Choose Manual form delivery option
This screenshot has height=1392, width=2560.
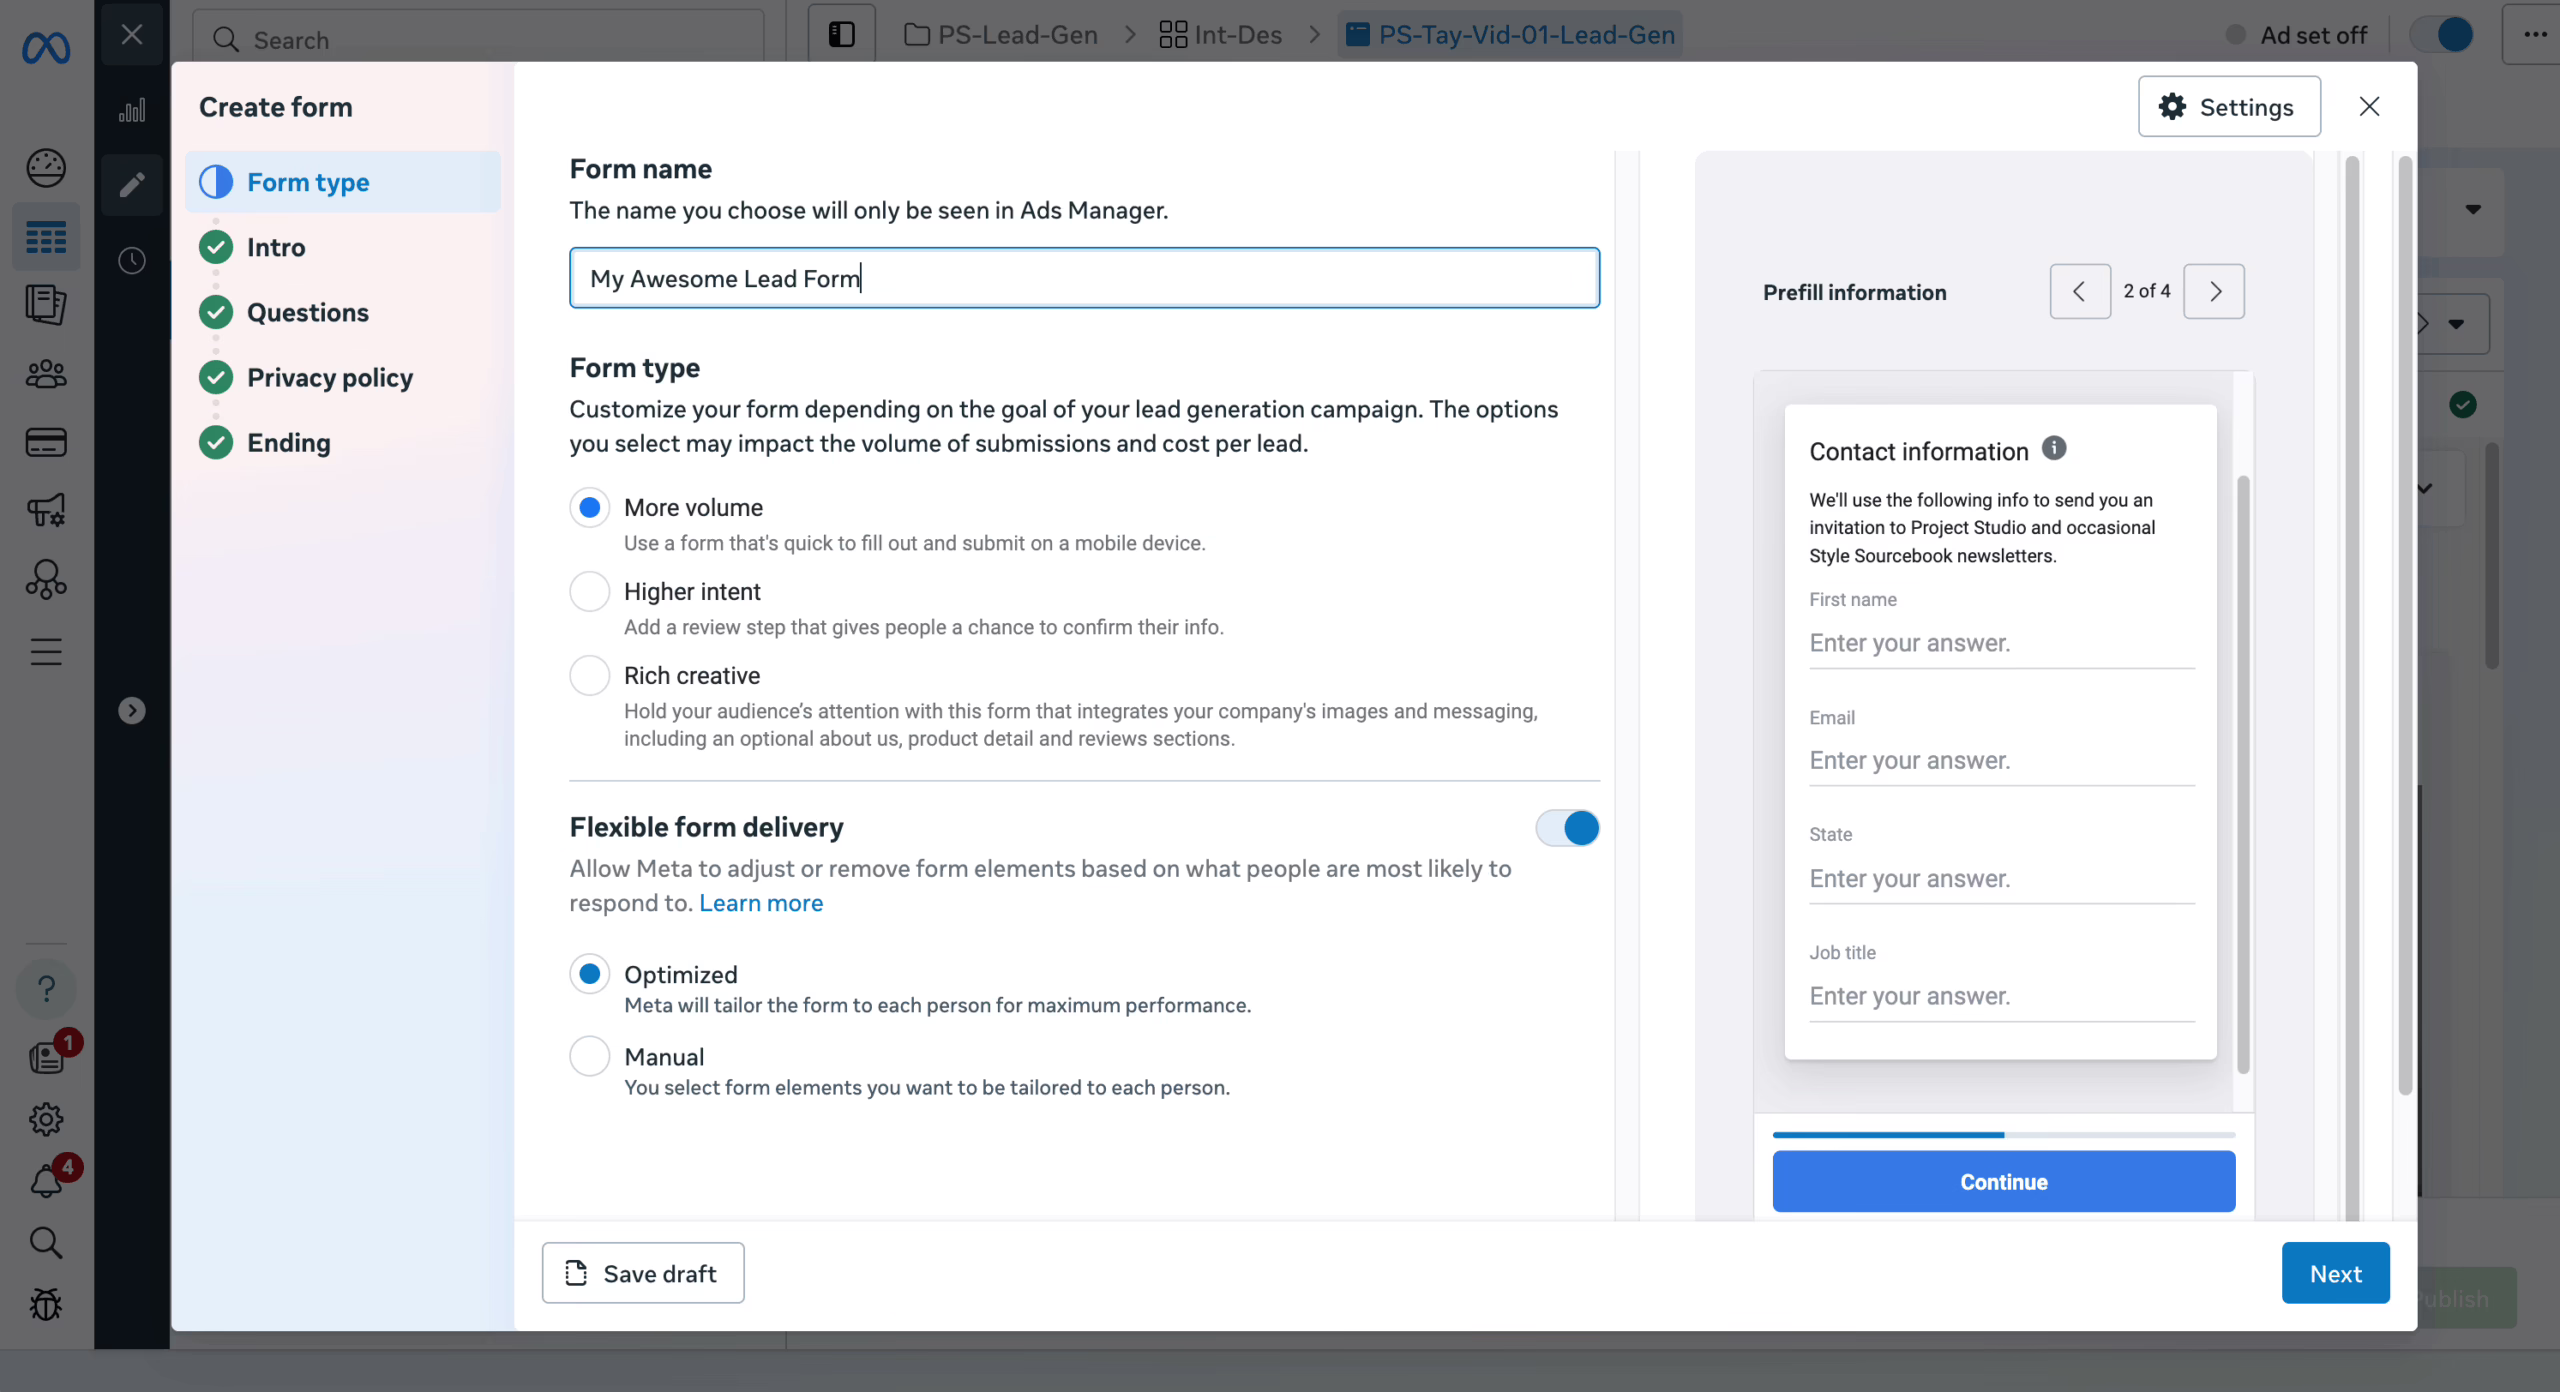(590, 1055)
